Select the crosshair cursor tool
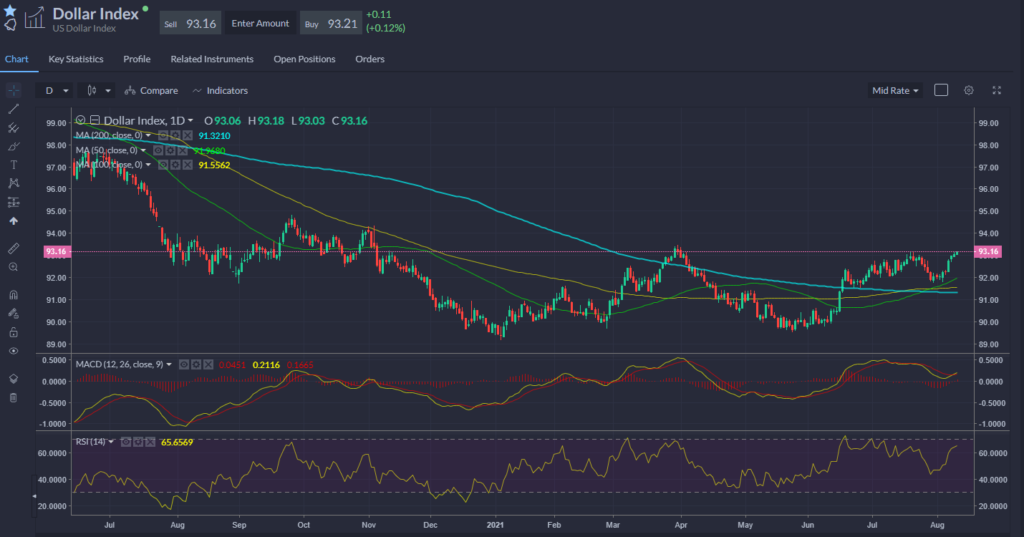1024x537 pixels. [x=14, y=90]
